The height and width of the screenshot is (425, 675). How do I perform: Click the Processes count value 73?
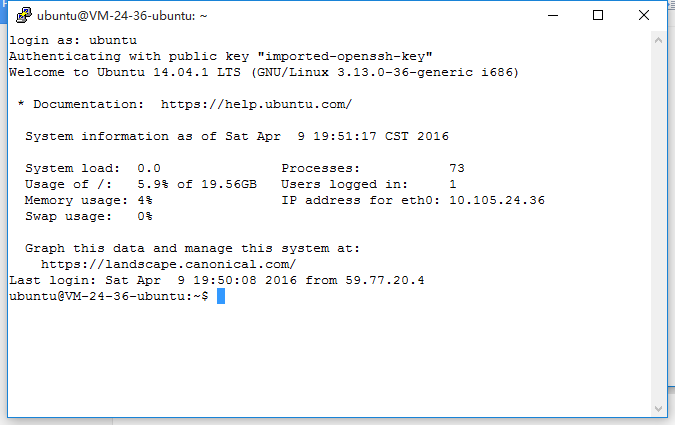[x=457, y=168]
